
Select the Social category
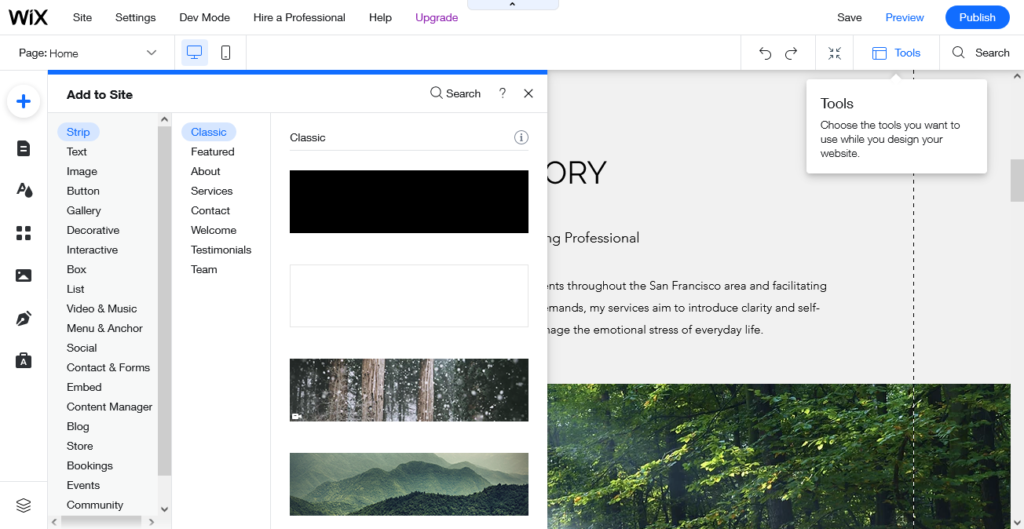82,347
